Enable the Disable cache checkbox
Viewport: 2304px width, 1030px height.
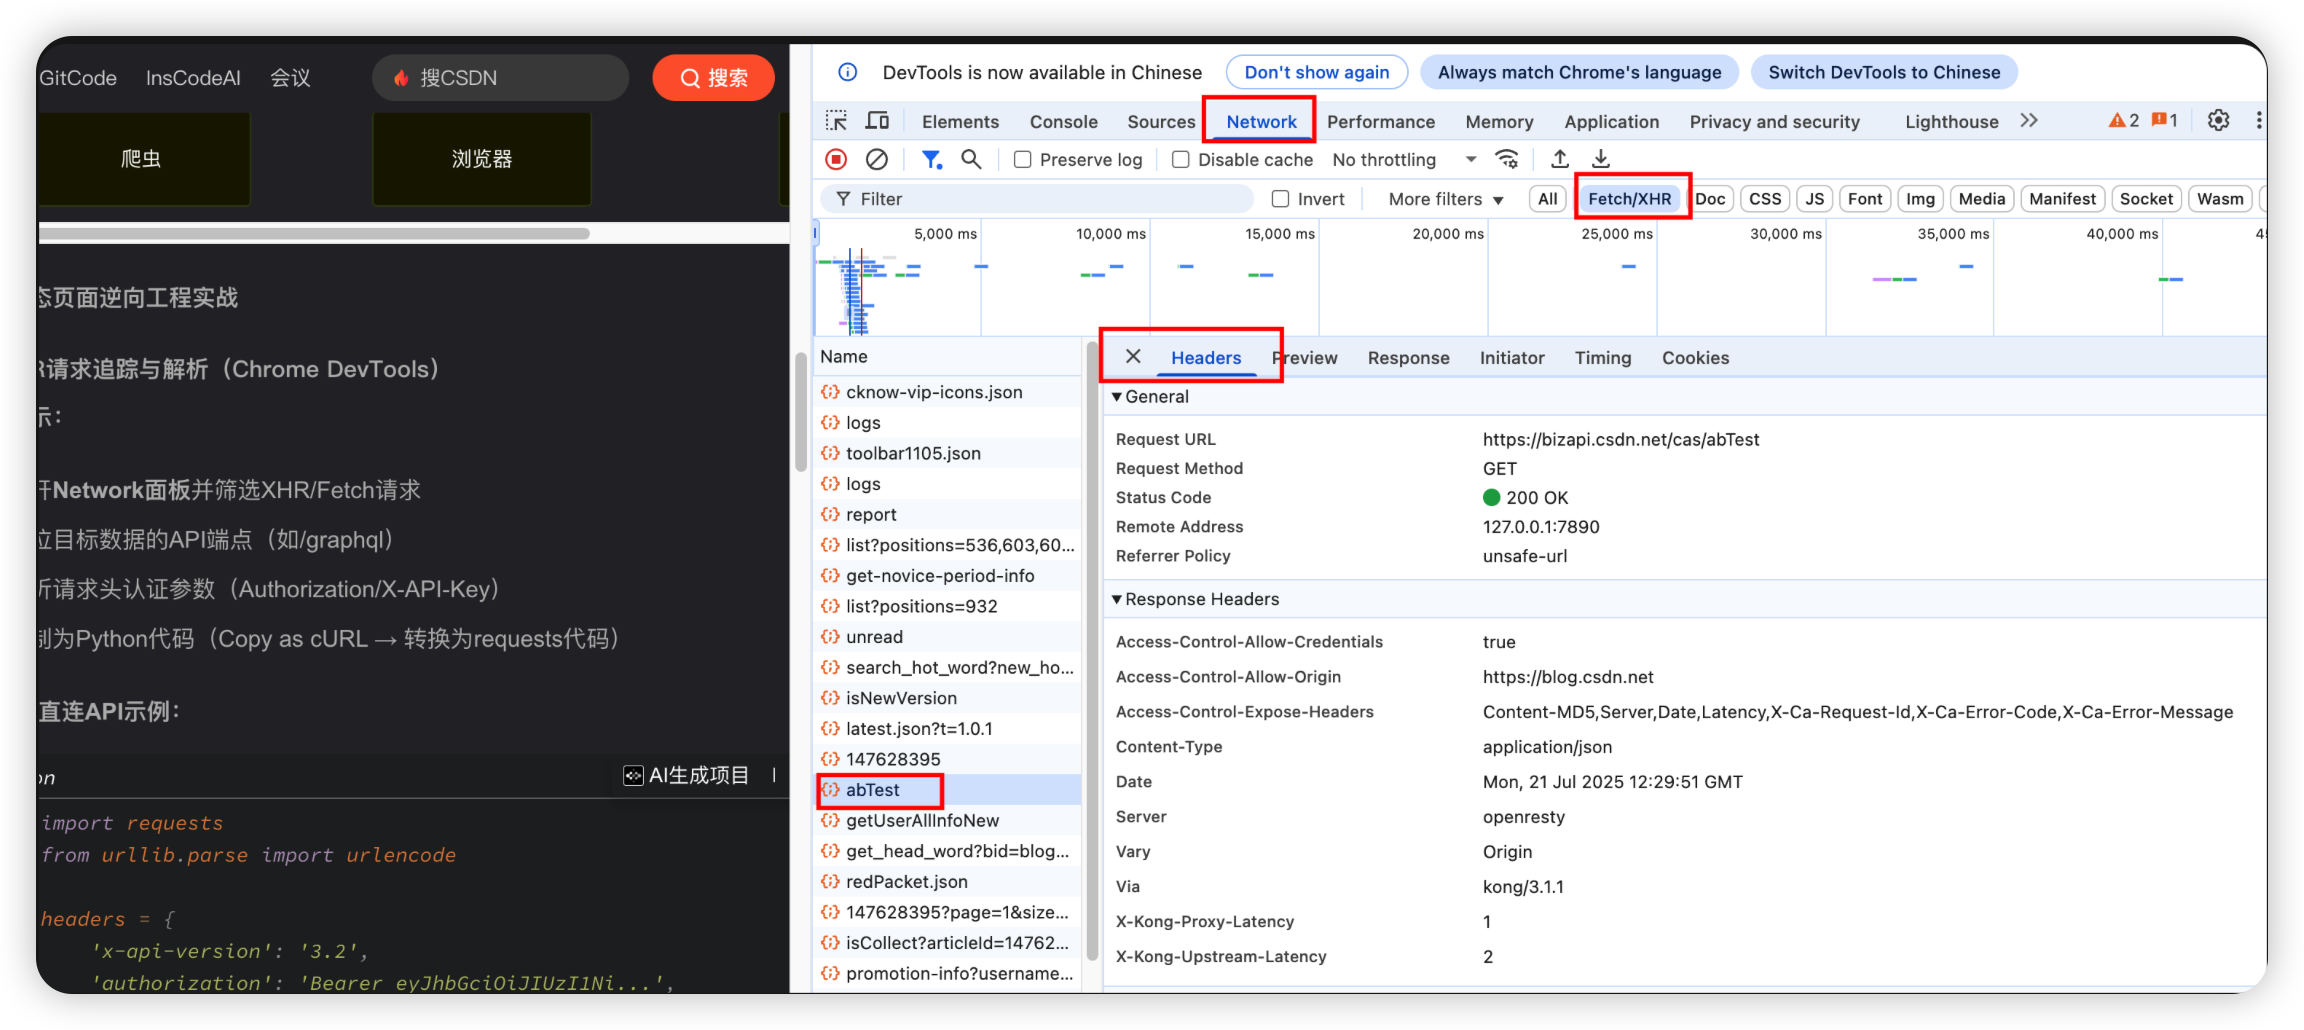[1181, 160]
